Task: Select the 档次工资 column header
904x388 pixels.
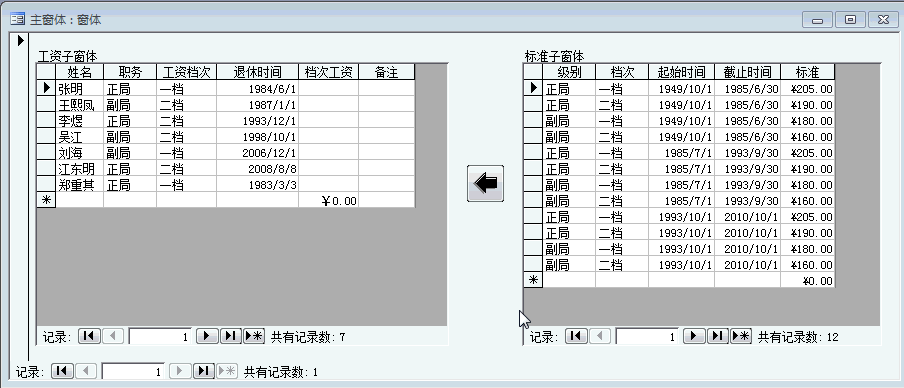Action: 329,72
